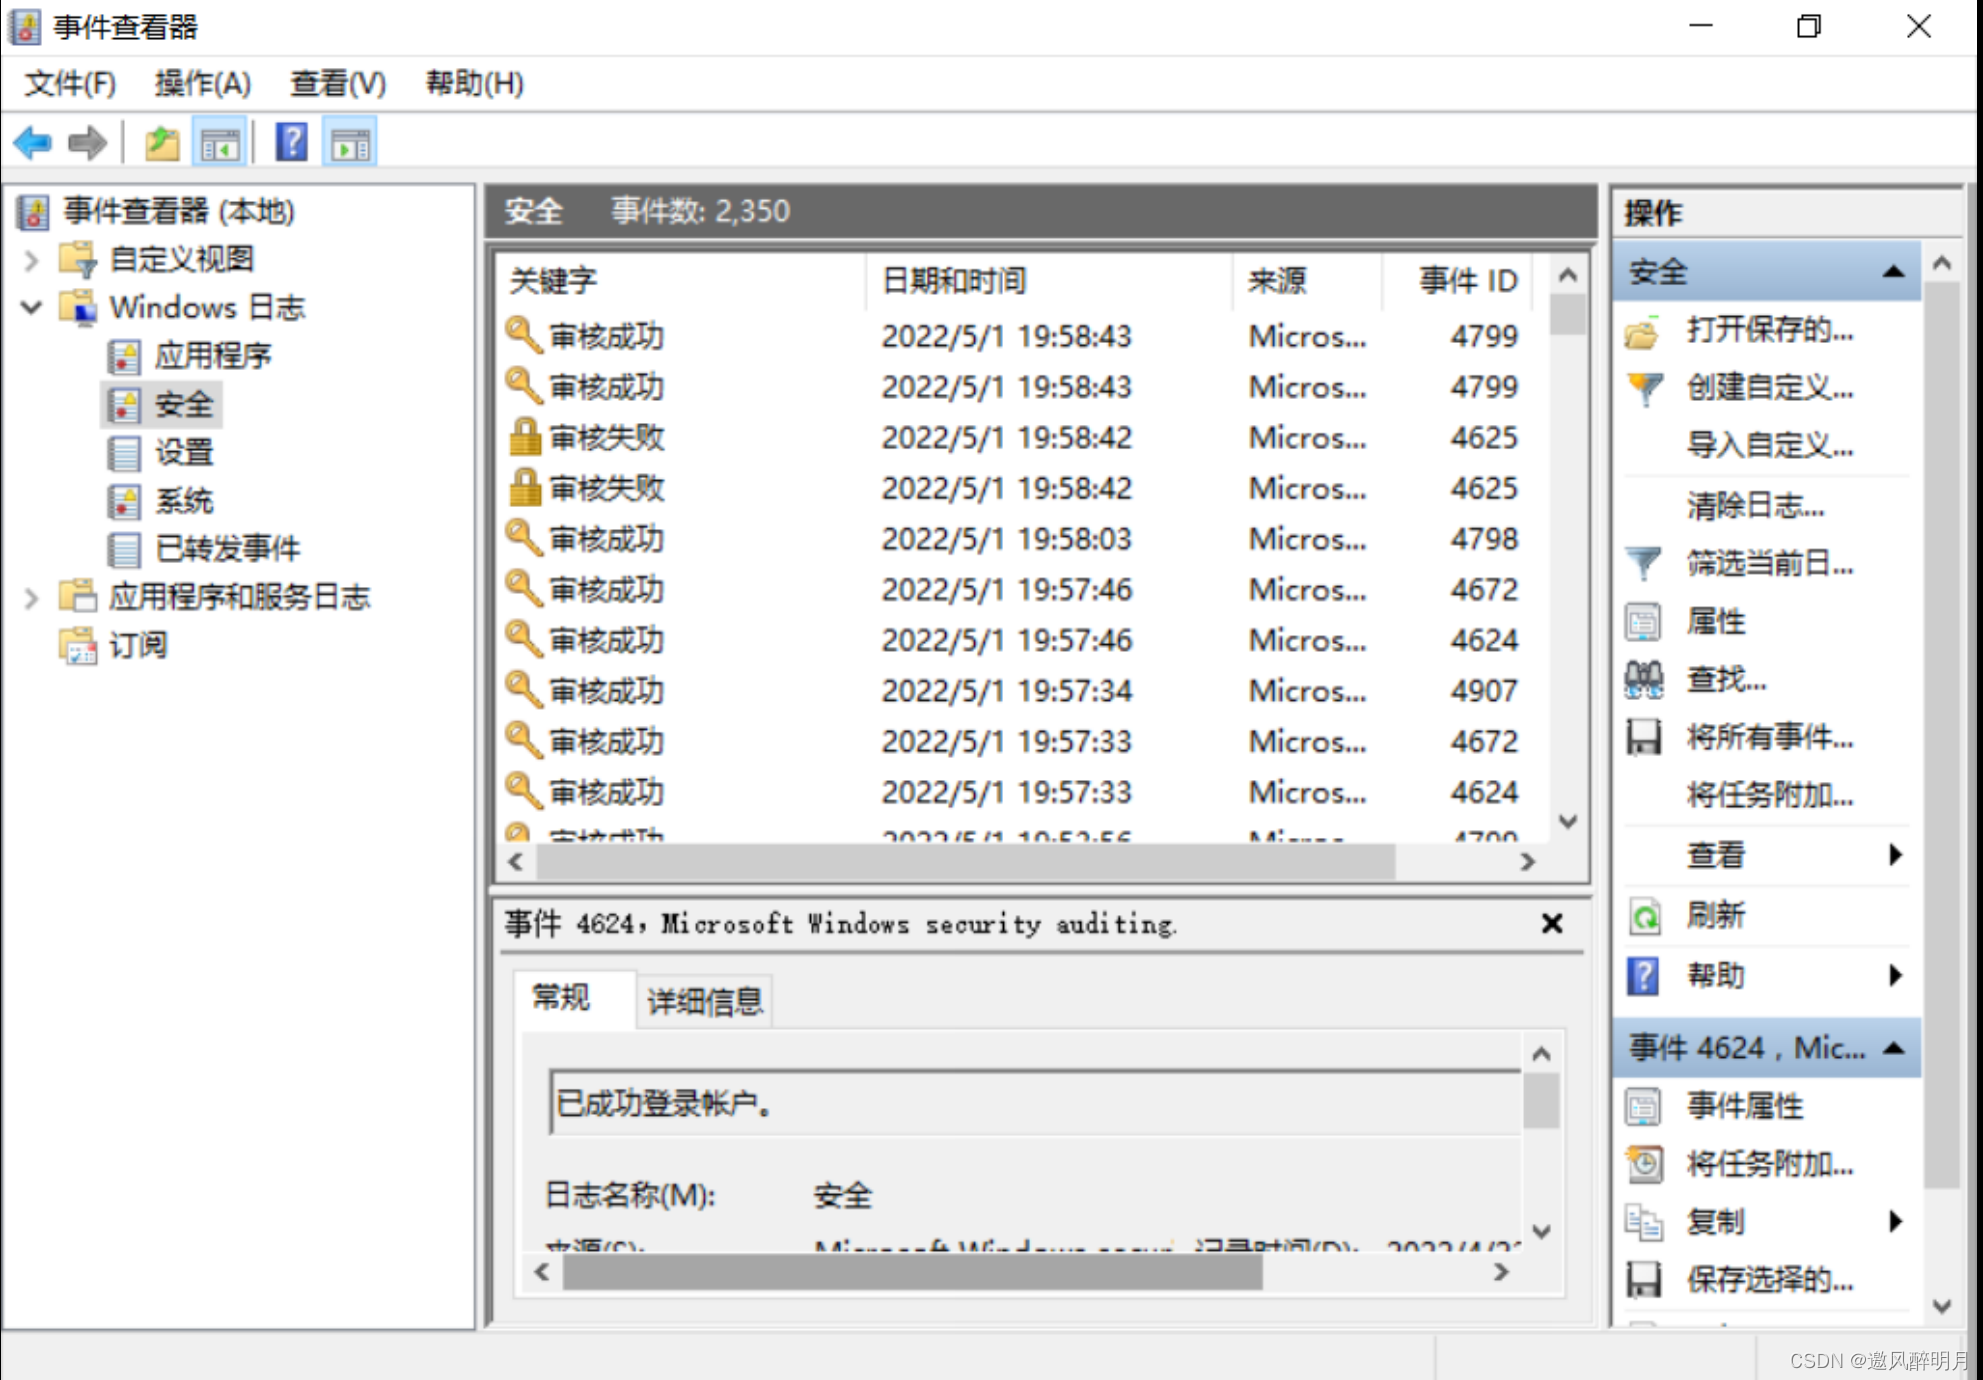Click 事件属性 icon in actions pane
Viewport: 1983px width, 1380px height.
(x=1644, y=1107)
